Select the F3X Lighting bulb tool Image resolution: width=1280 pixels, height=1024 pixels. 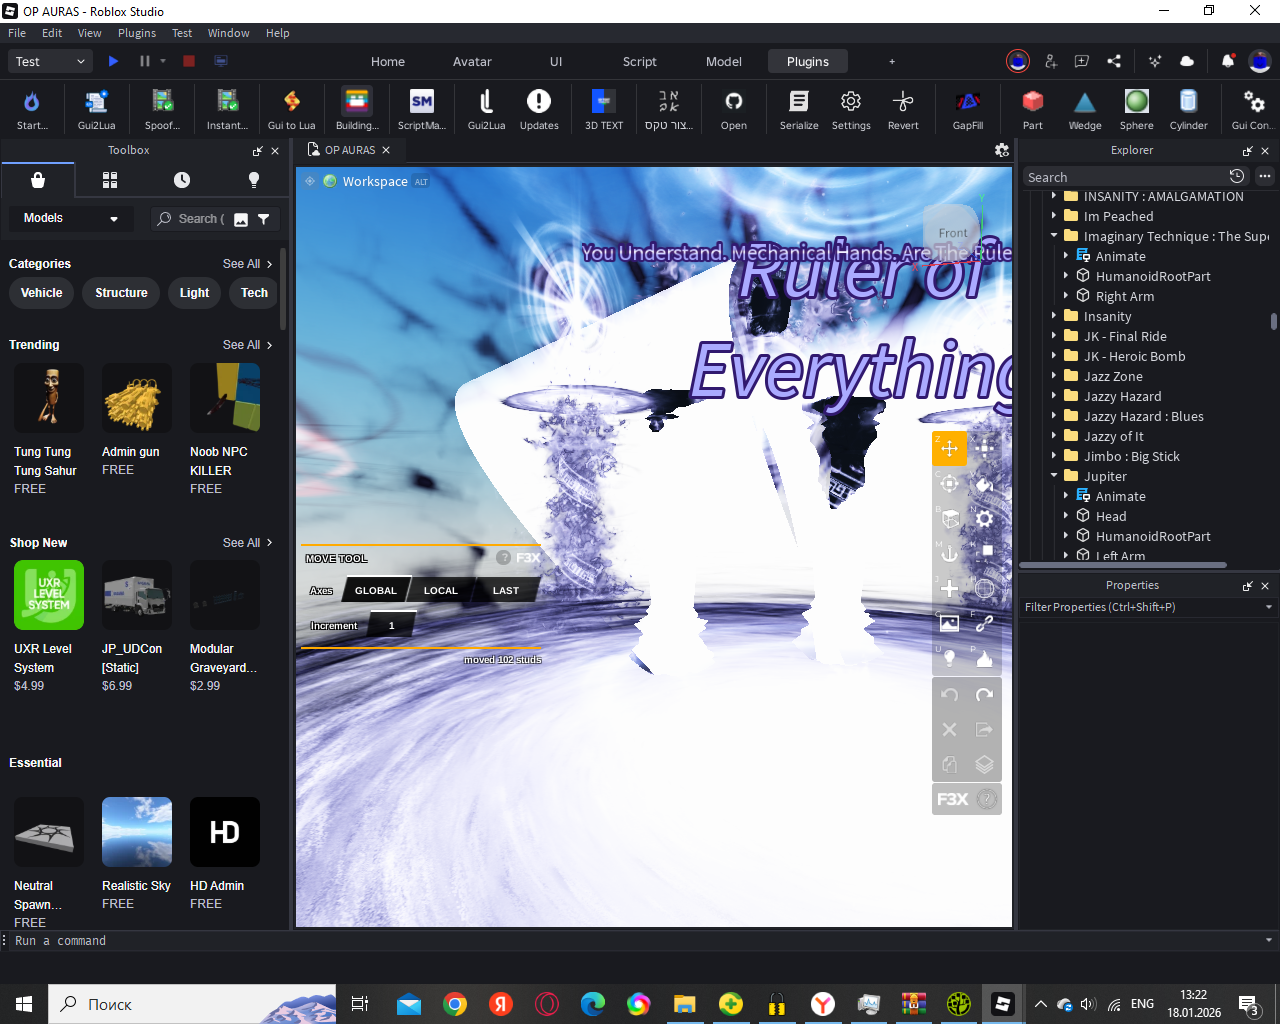pyautogui.click(x=950, y=658)
